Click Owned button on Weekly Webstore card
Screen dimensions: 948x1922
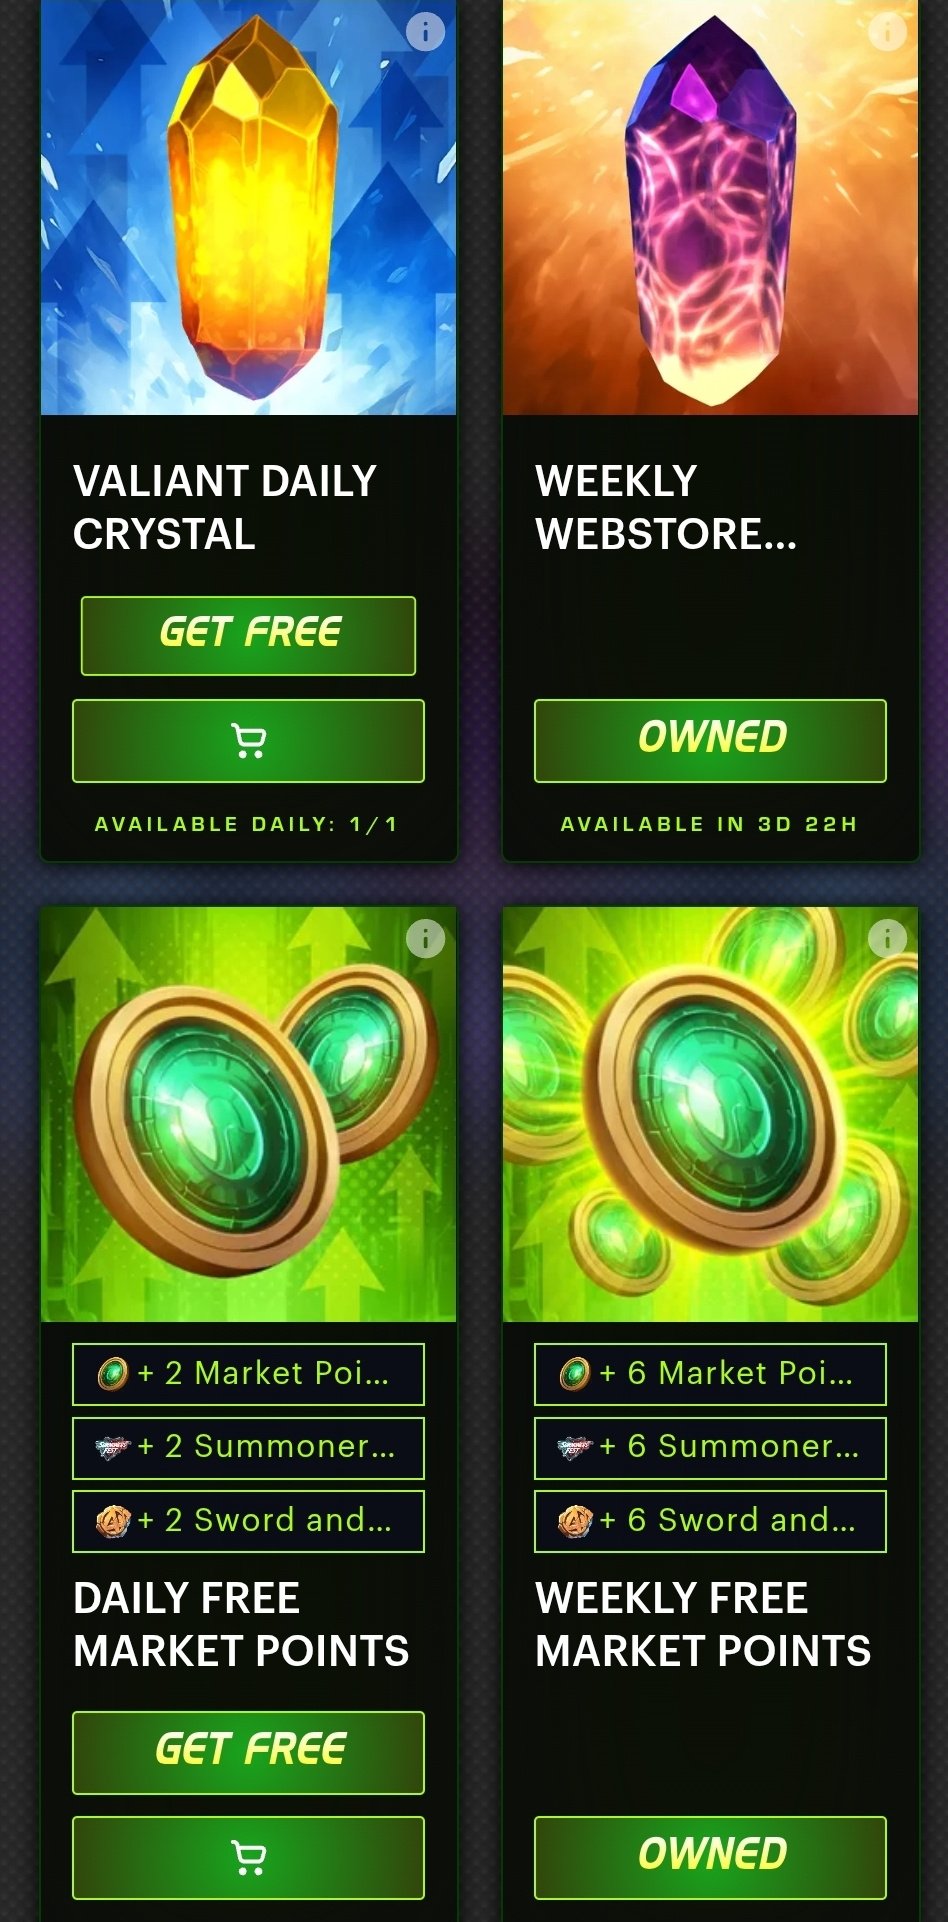click(x=710, y=741)
